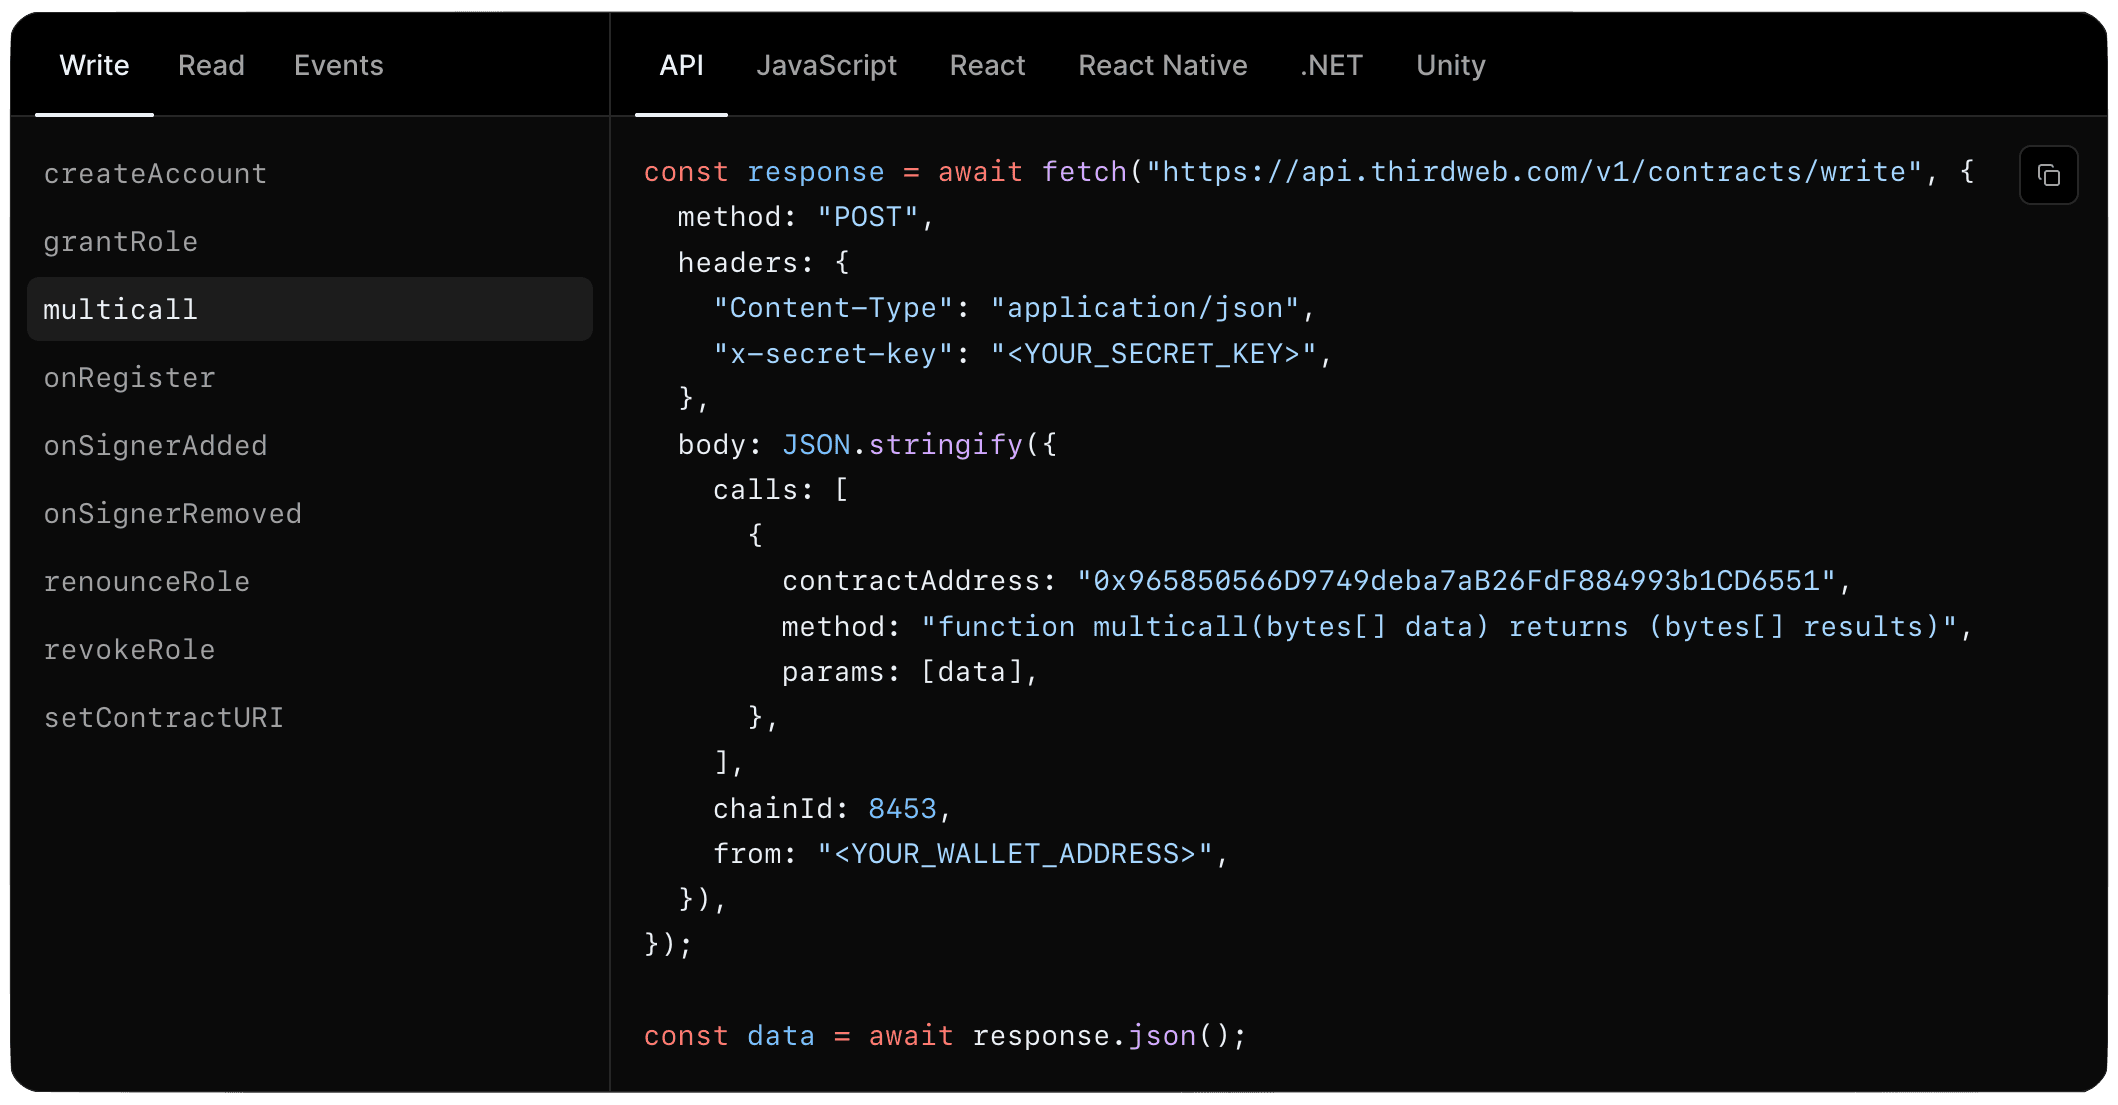Click the contract address string in code
The height and width of the screenshot is (1105, 2118).
coord(1455,581)
